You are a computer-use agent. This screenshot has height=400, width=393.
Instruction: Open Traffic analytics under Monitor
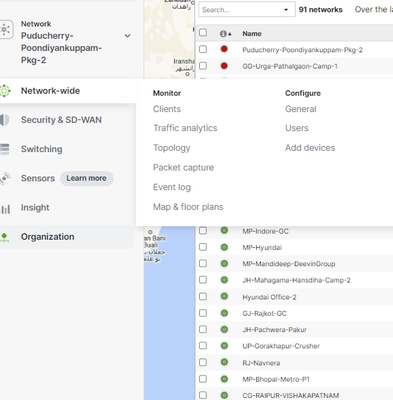coord(185,128)
